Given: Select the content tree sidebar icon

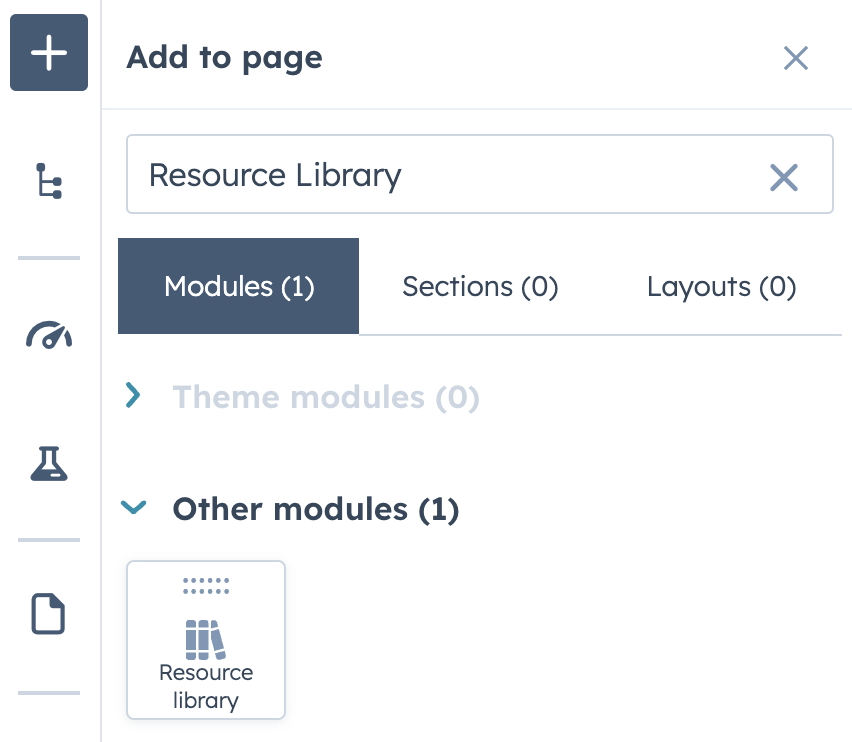Looking at the screenshot, I should (x=48, y=182).
